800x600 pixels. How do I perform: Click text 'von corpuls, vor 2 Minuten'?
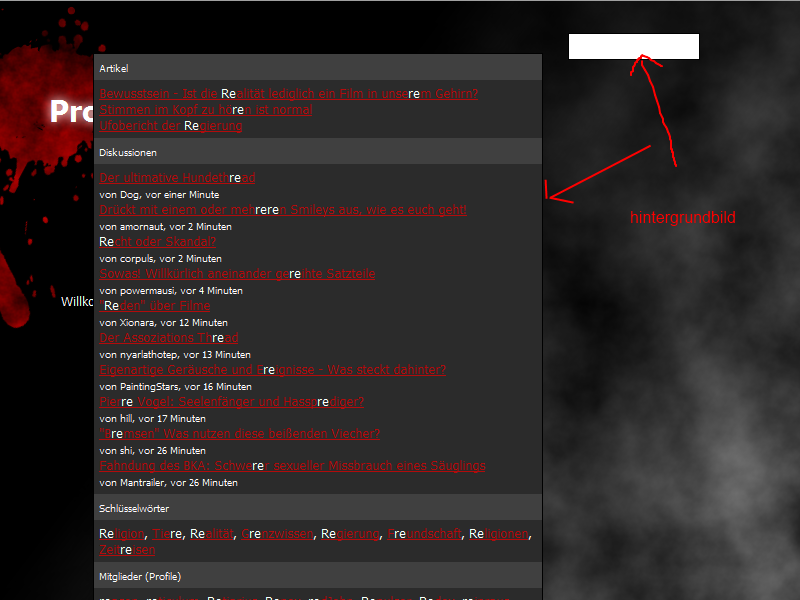(160, 259)
